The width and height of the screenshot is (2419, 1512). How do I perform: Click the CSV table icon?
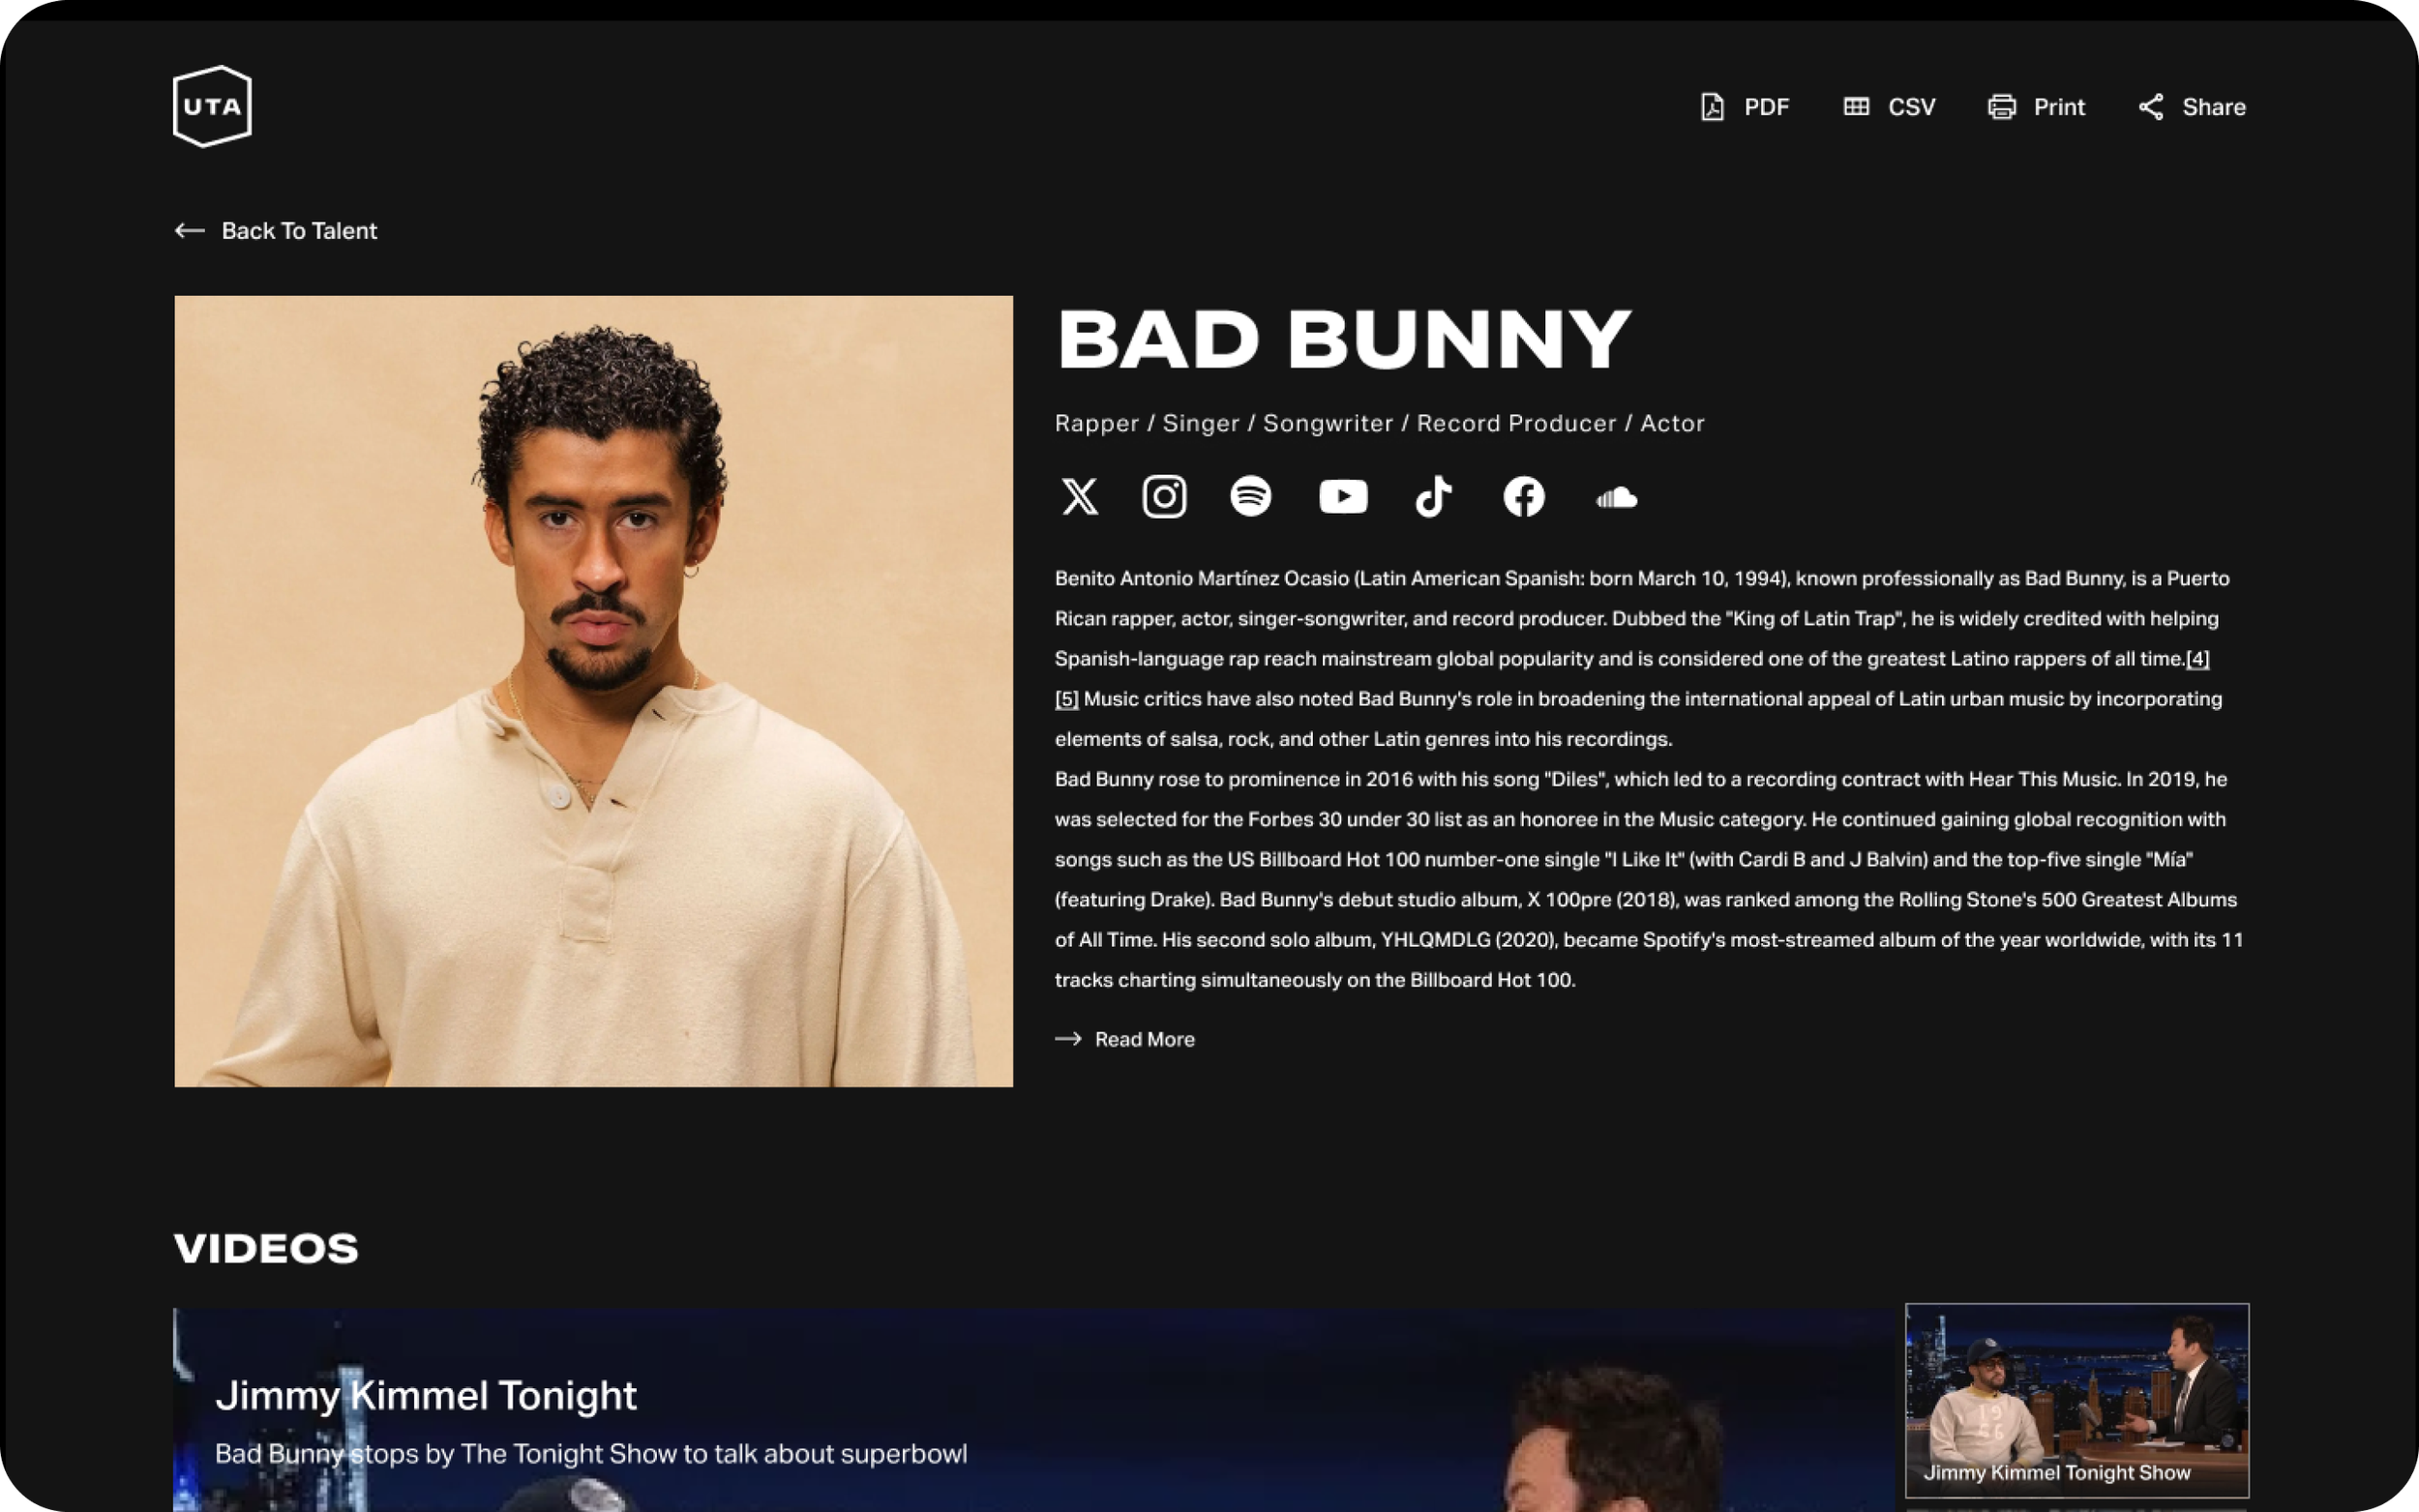pyautogui.click(x=1856, y=106)
